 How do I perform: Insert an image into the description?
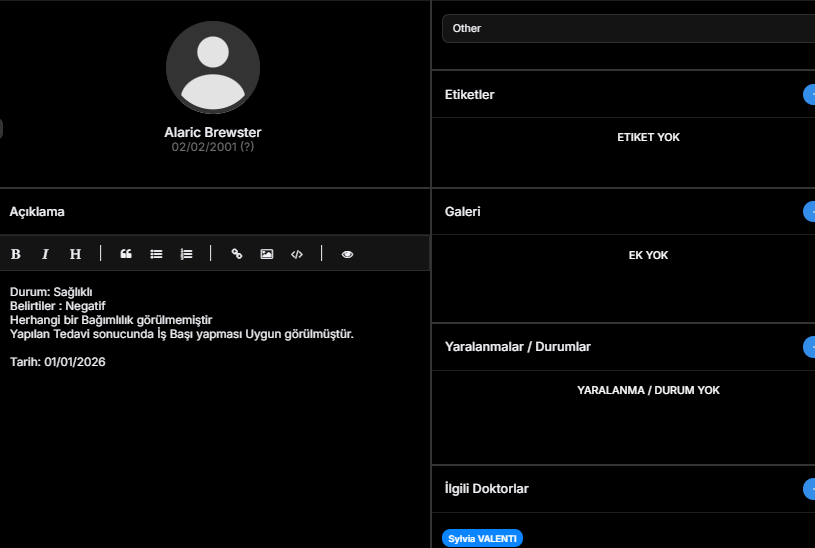267,254
